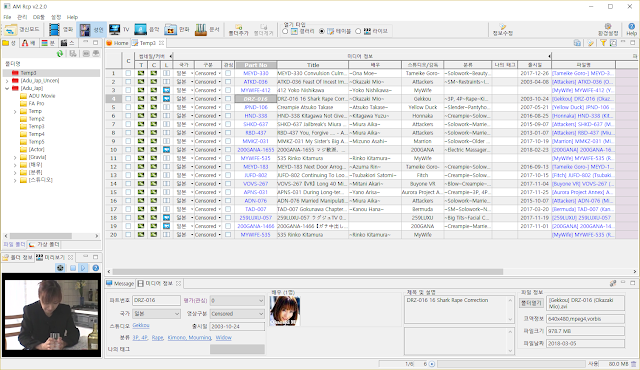Click the actor thumbnail in media info
The height and width of the screenshot is (370, 640).
(x=285, y=311)
